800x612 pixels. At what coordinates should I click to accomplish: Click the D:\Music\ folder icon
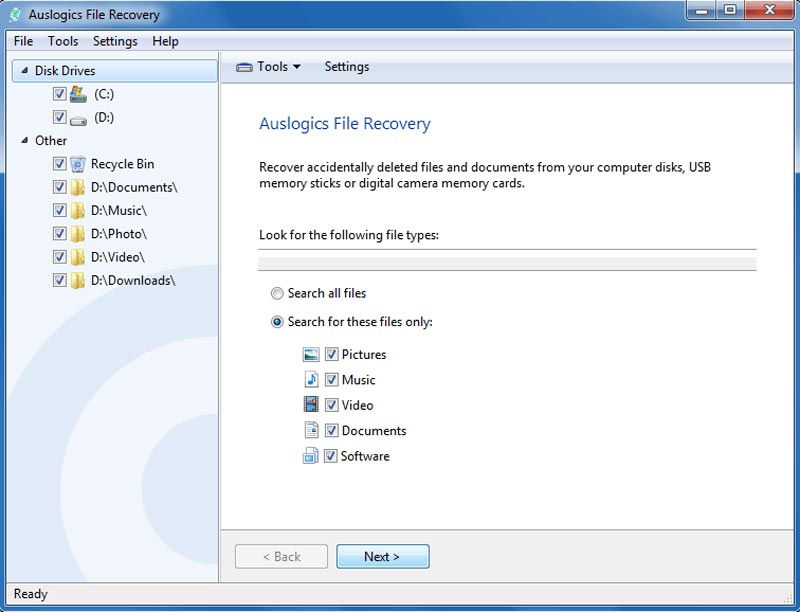coord(78,211)
